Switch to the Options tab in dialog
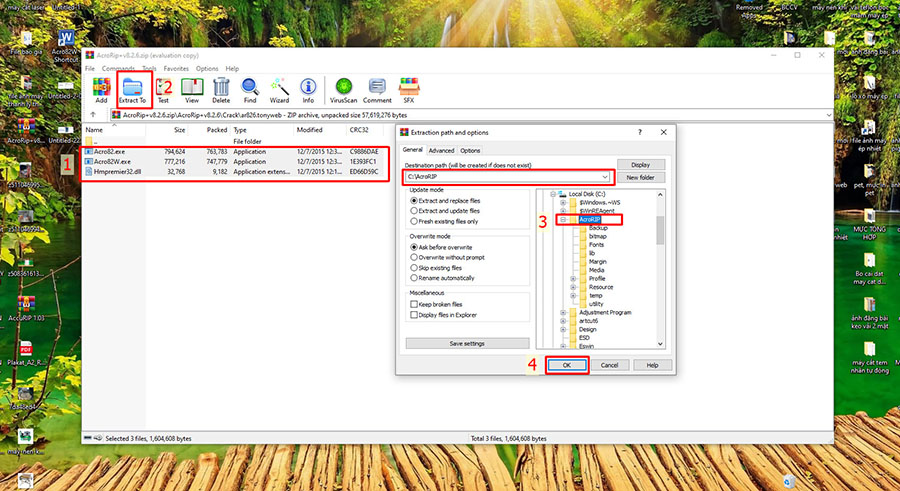 click(470, 150)
